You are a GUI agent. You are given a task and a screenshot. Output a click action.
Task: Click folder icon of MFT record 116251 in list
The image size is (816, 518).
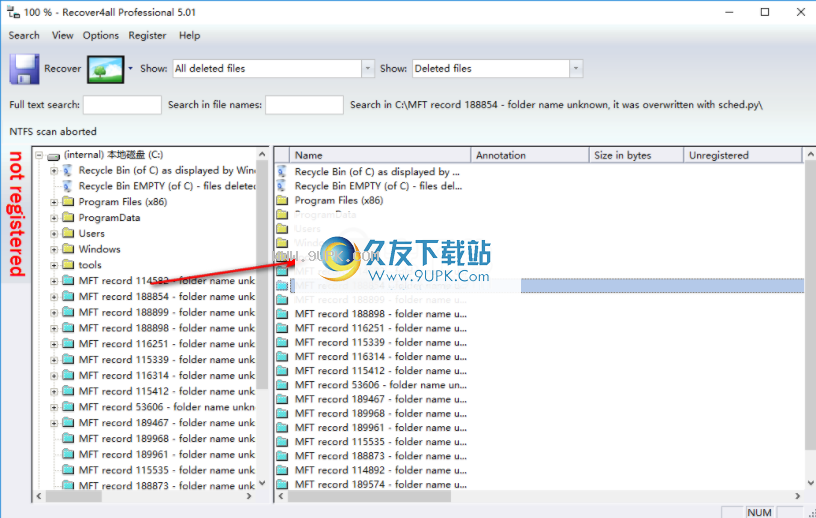(282, 328)
